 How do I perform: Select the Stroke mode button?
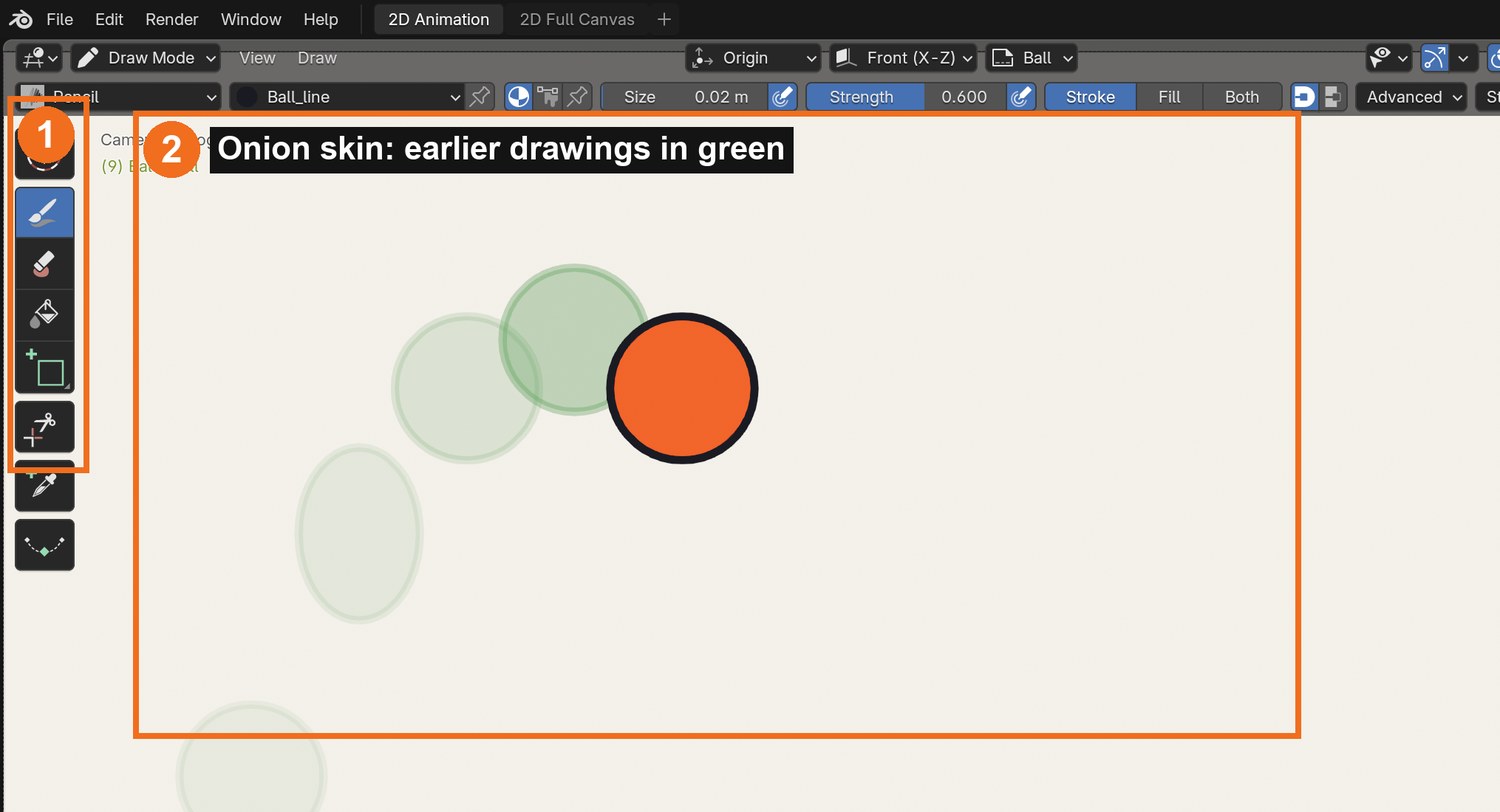click(x=1090, y=97)
